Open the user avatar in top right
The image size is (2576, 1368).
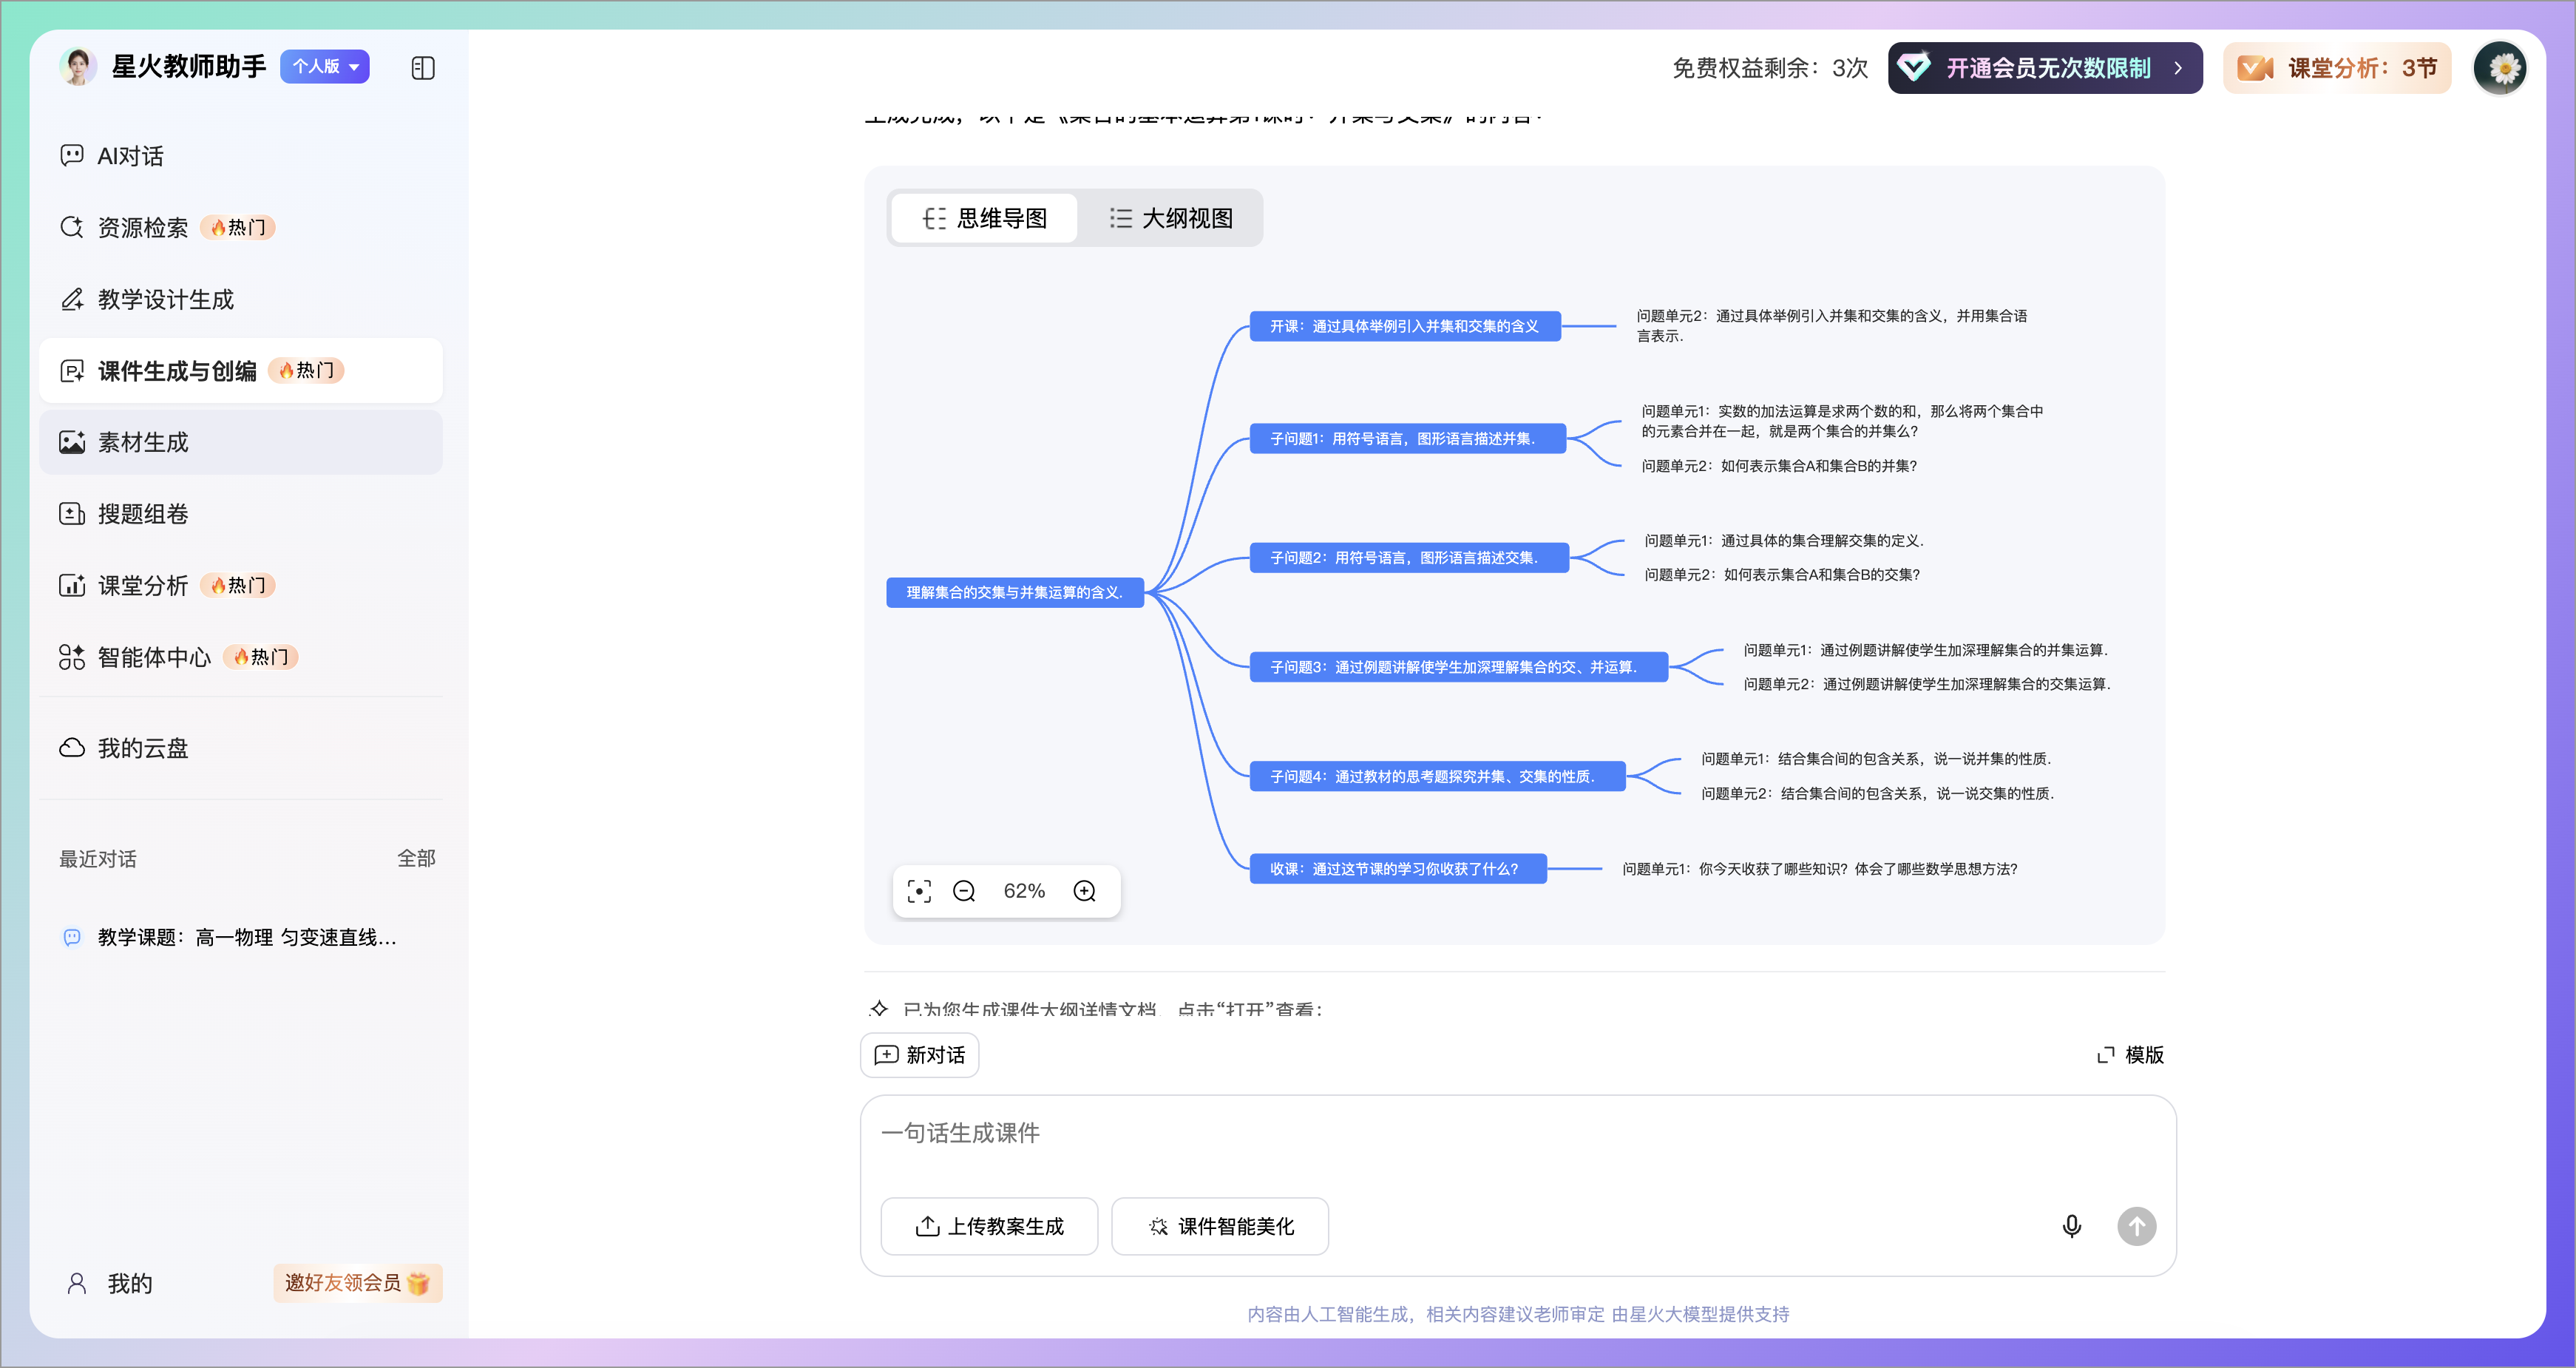point(2500,68)
